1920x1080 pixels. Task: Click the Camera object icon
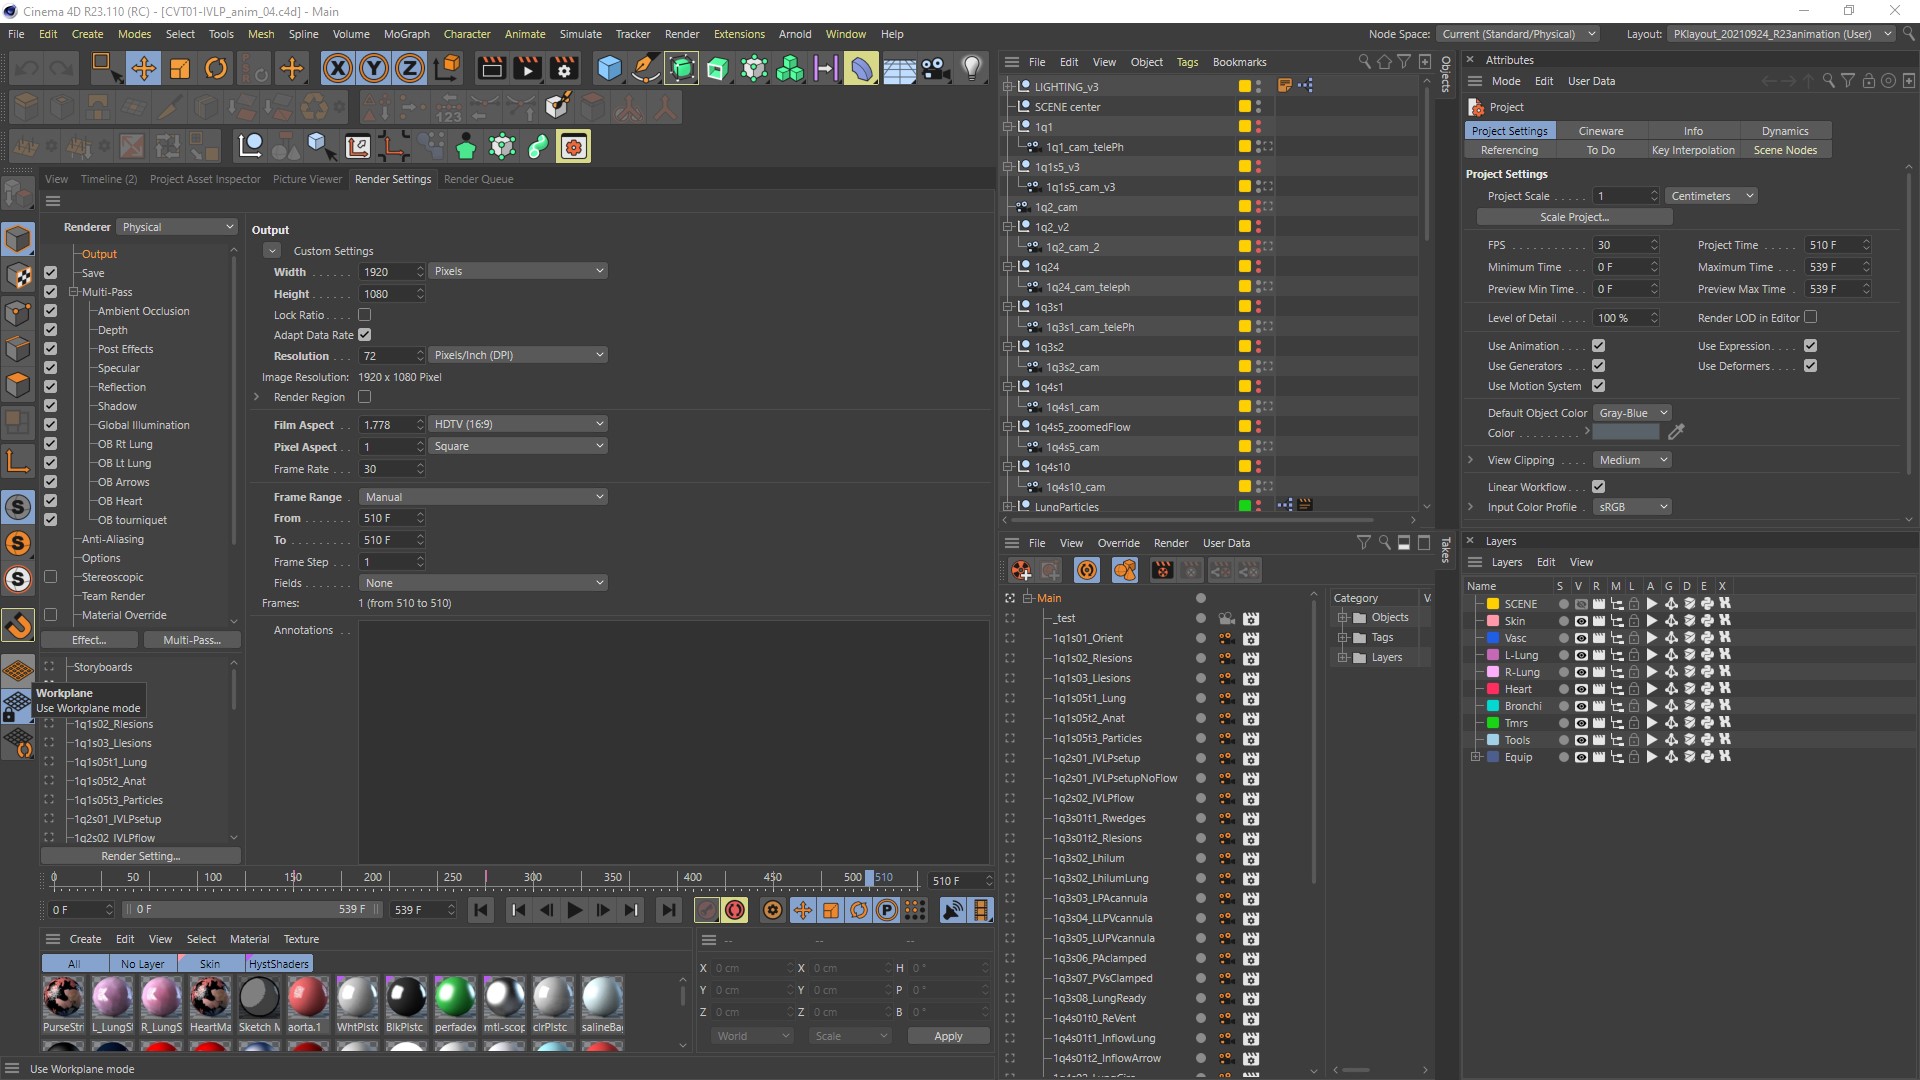pyautogui.click(x=935, y=68)
